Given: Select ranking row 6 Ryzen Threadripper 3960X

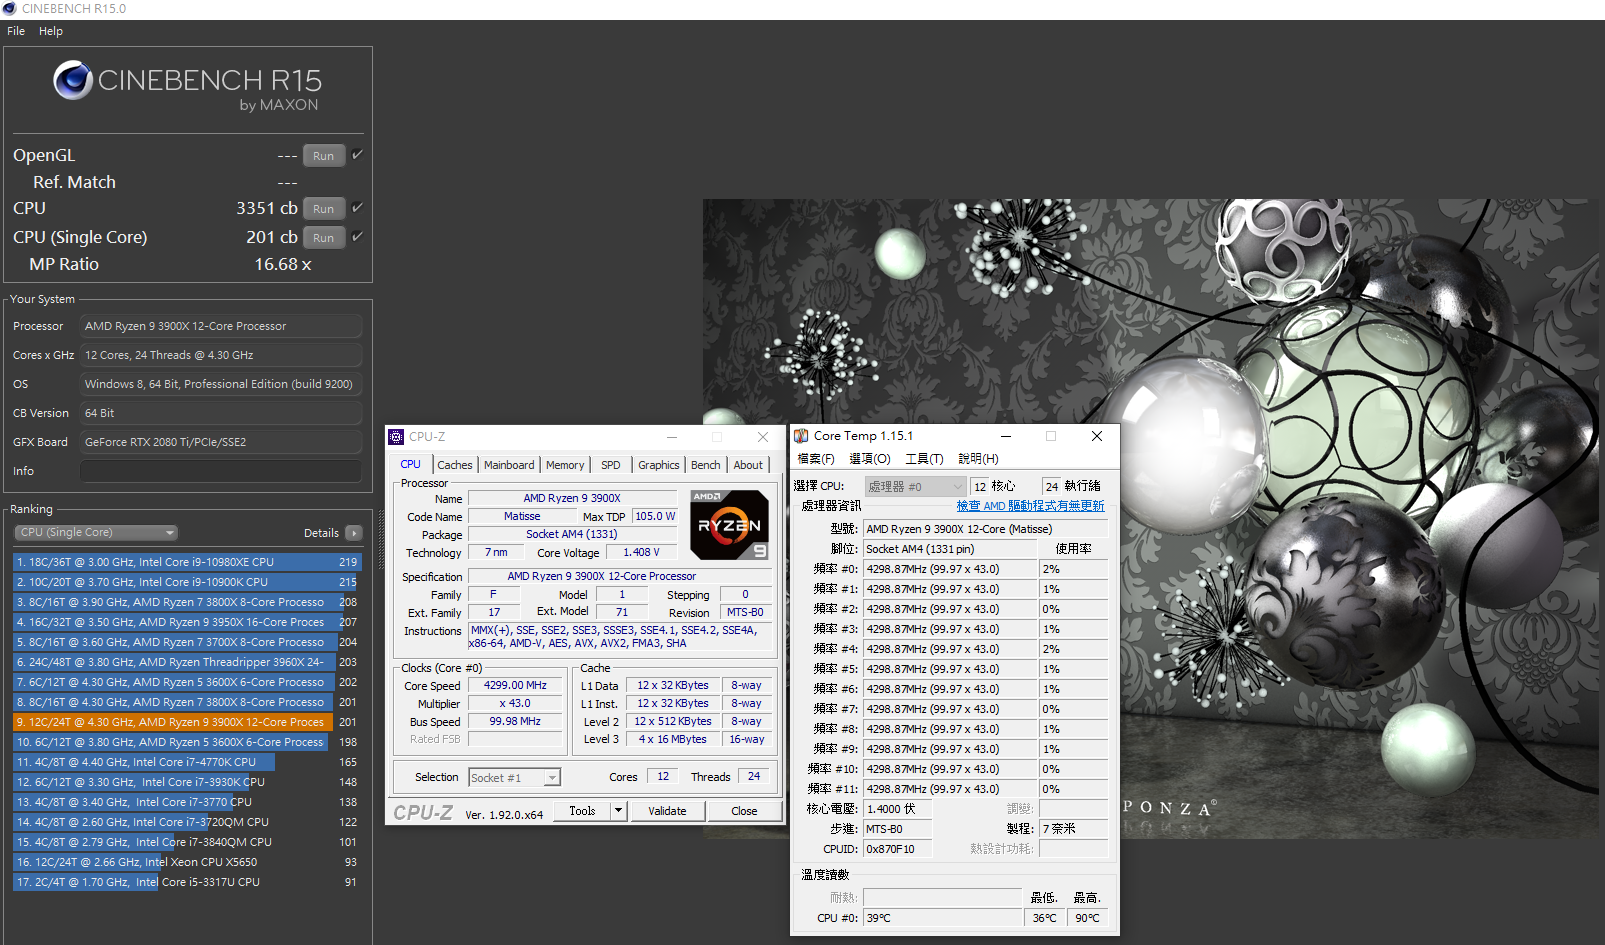Looking at the screenshot, I should pyautogui.click(x=187, y=662).
